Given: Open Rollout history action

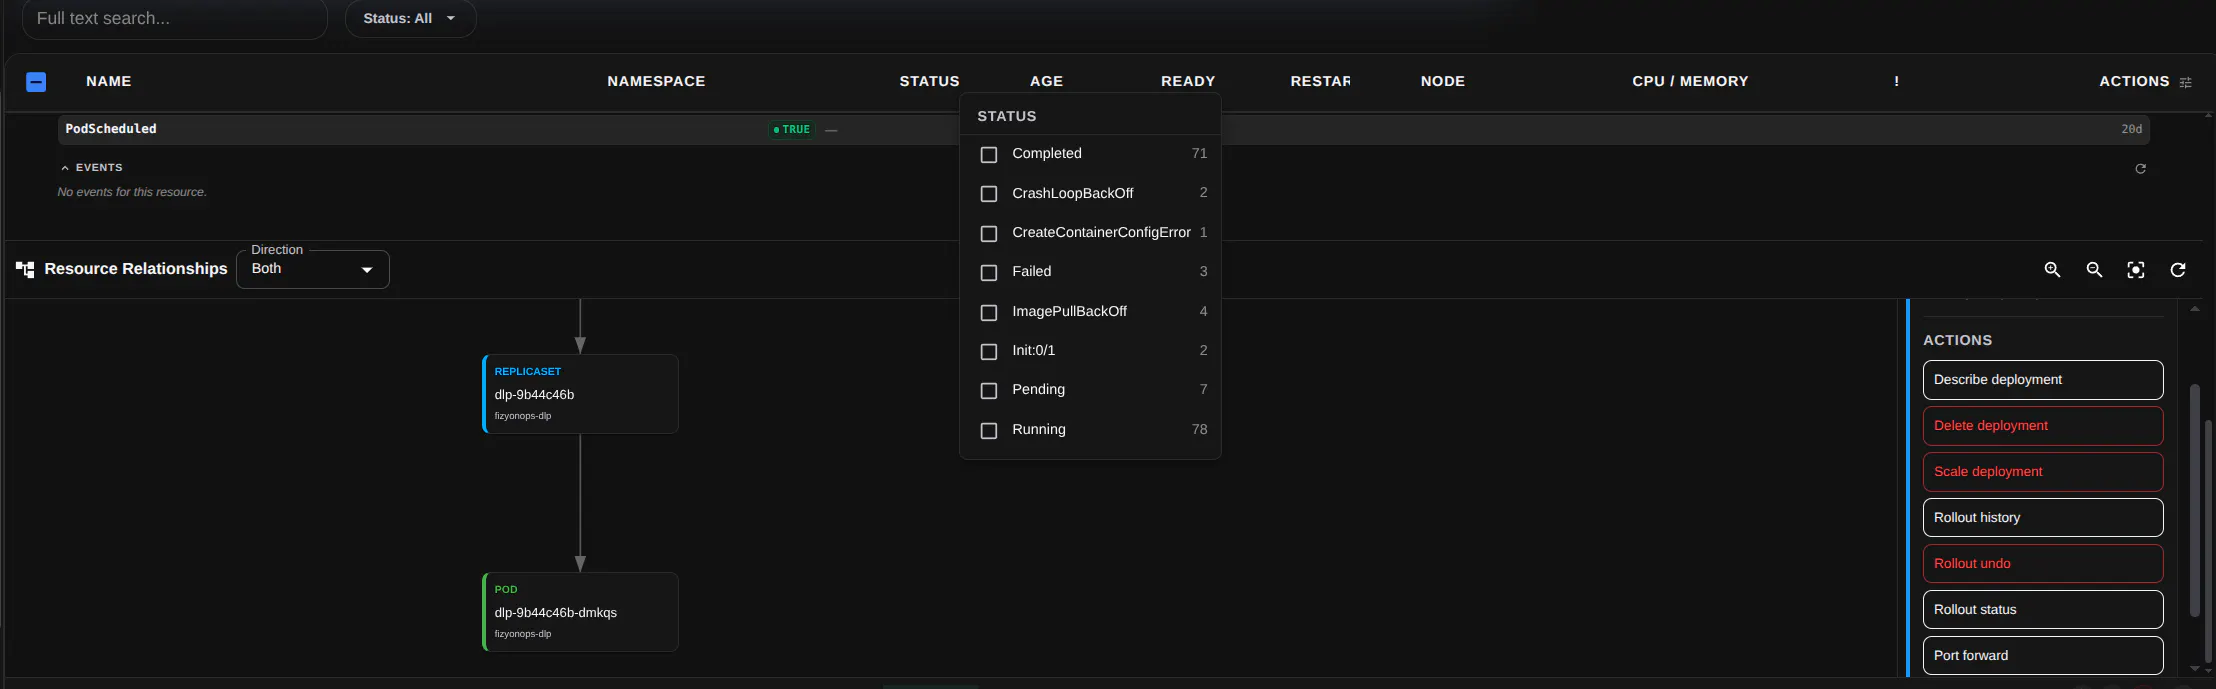Looking at the screenshot, I should [x=2043, y=518].
